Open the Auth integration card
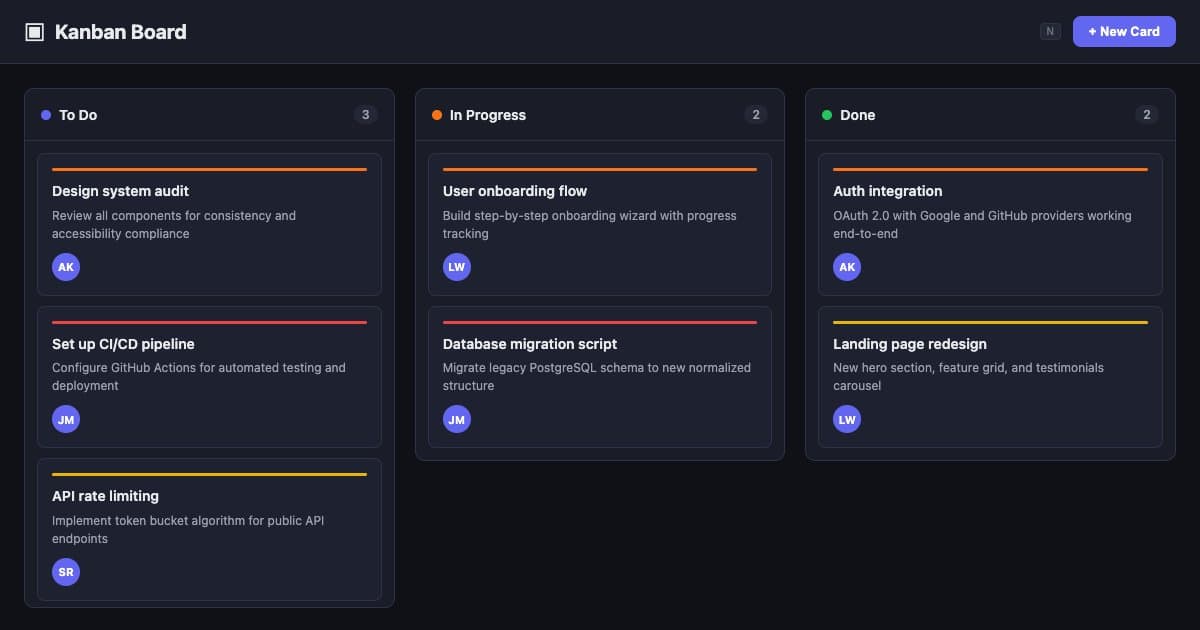This screenshot has height=630, width=1200. coord(990,224)
